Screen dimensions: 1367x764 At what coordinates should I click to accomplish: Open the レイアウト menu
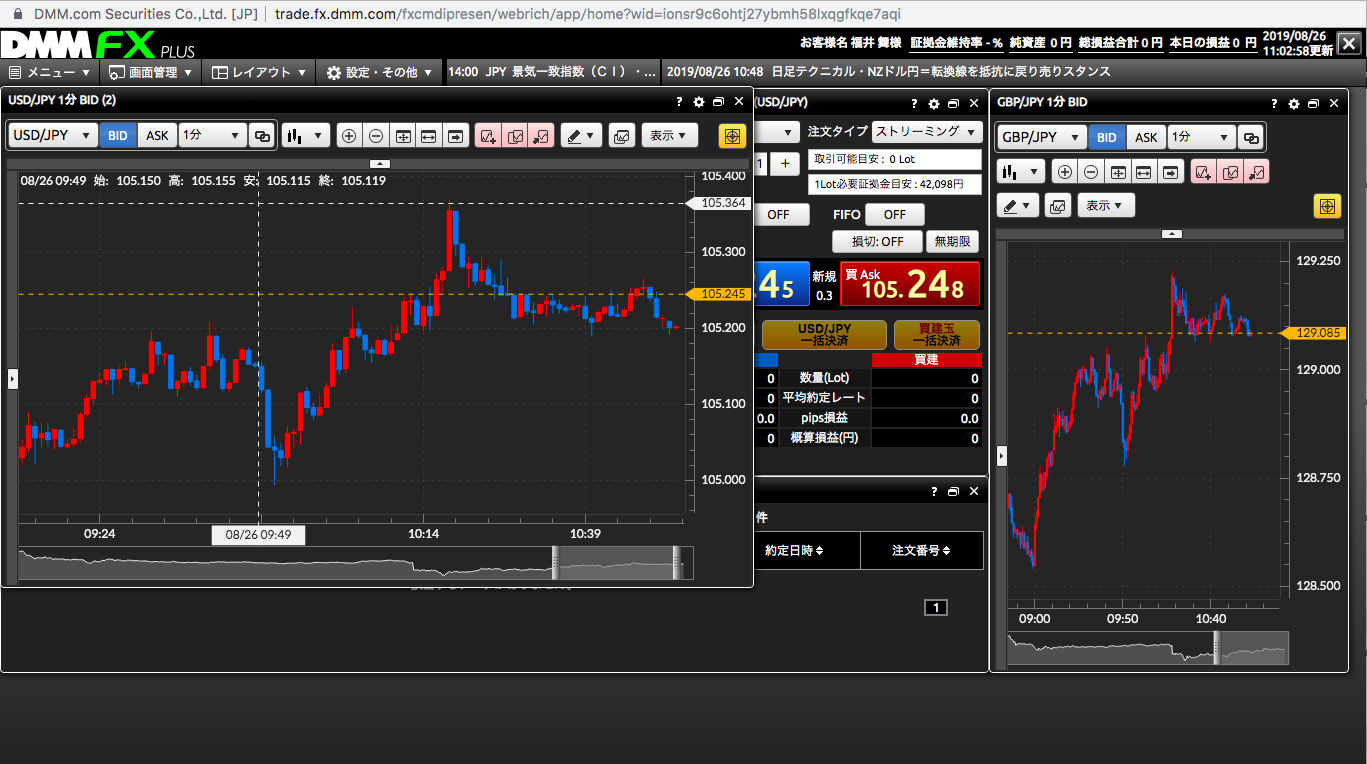tap(259, 72)
